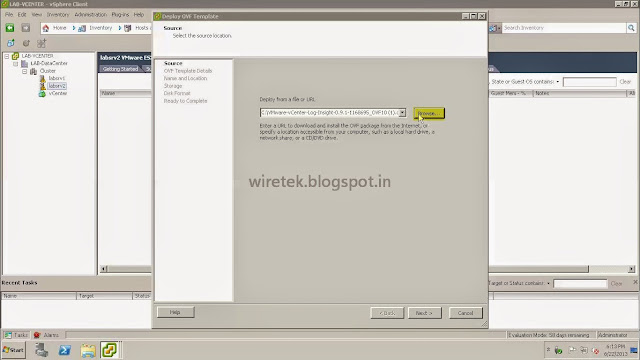Open Windows Explorer folder on taskbar
Screen dimensions: 640x360
point(88,350)
